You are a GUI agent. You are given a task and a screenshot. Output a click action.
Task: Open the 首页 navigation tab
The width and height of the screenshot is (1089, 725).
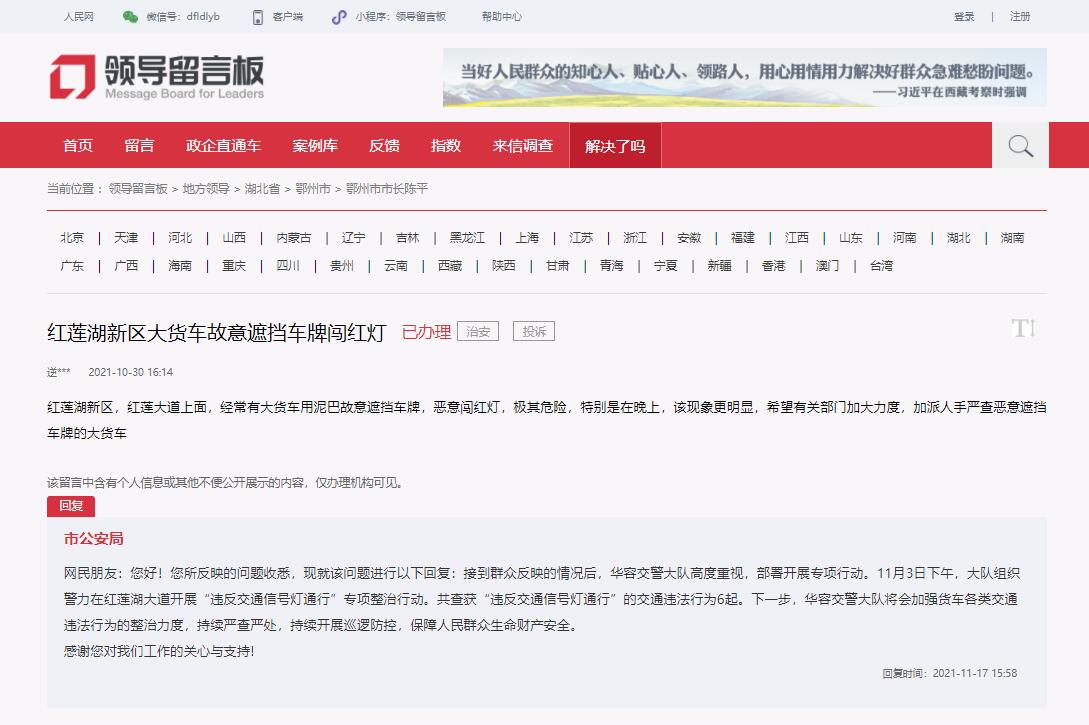pyautogui.click(x=78, y=146)
